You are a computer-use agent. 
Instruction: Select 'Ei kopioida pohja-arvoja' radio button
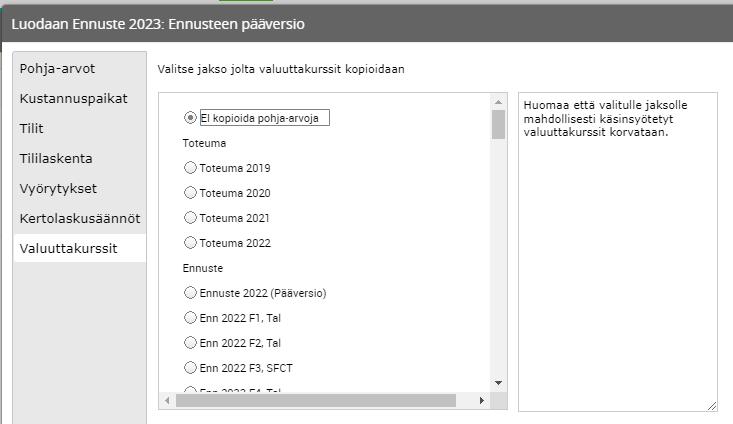point(191,118)
